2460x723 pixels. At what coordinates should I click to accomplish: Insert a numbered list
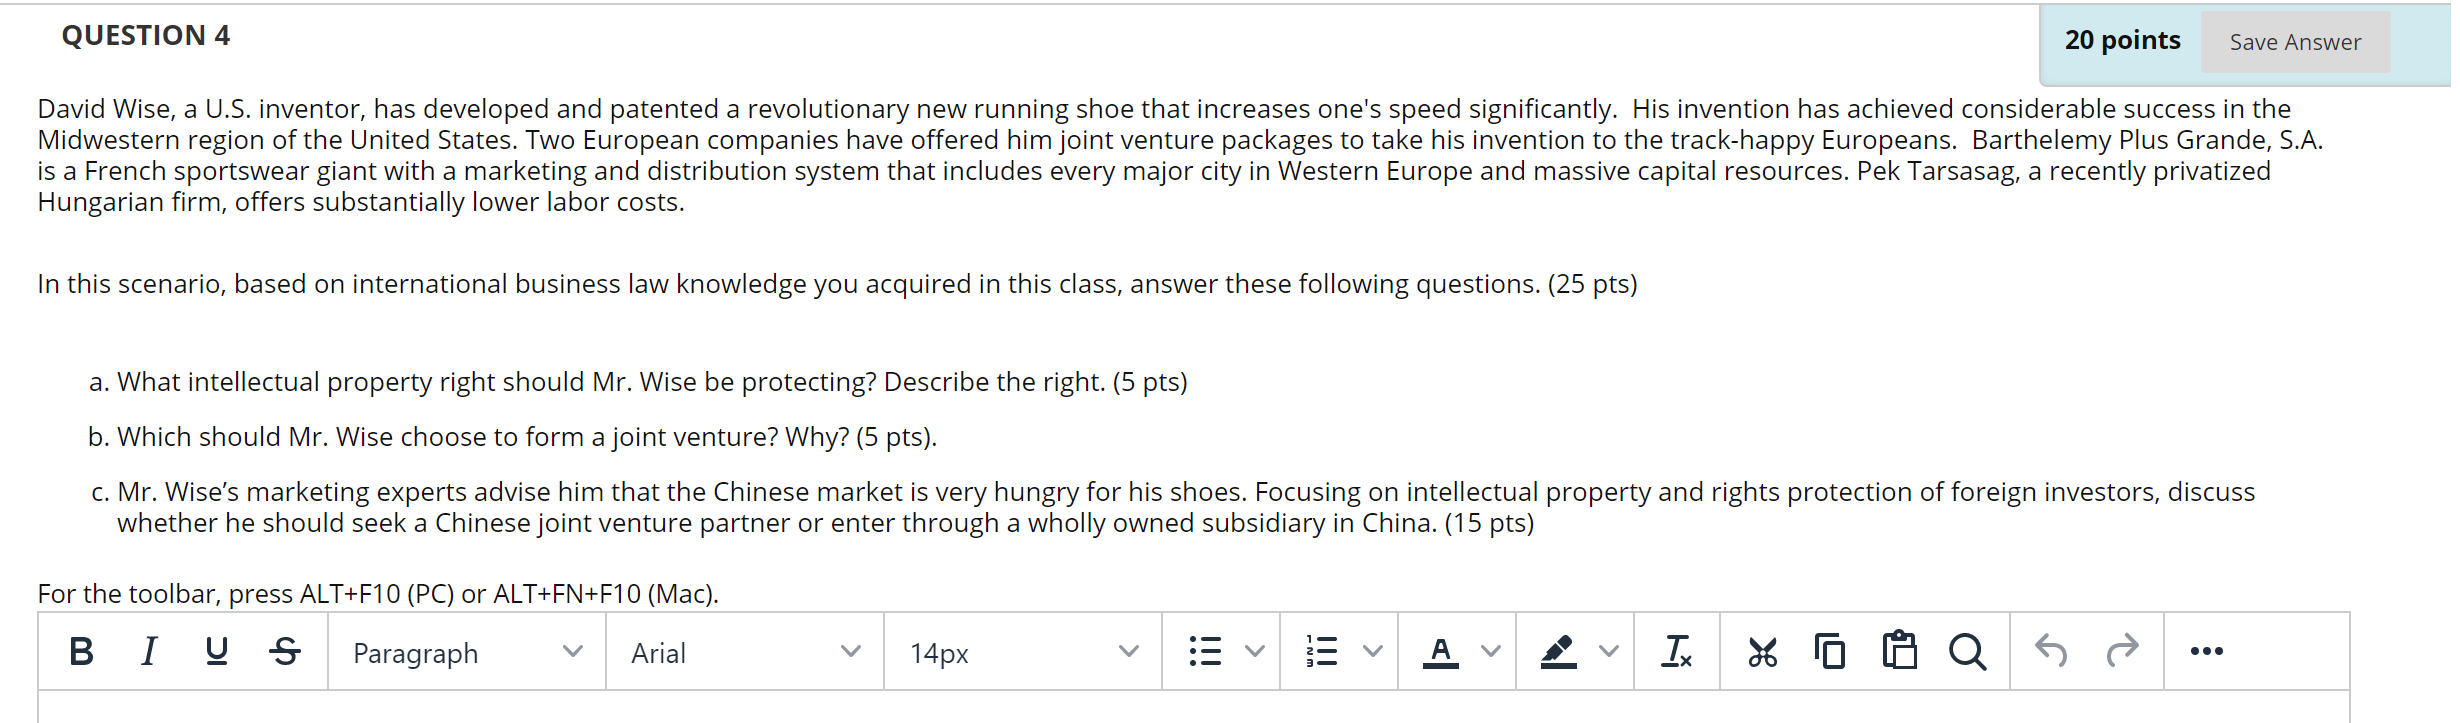[1322, 651]
